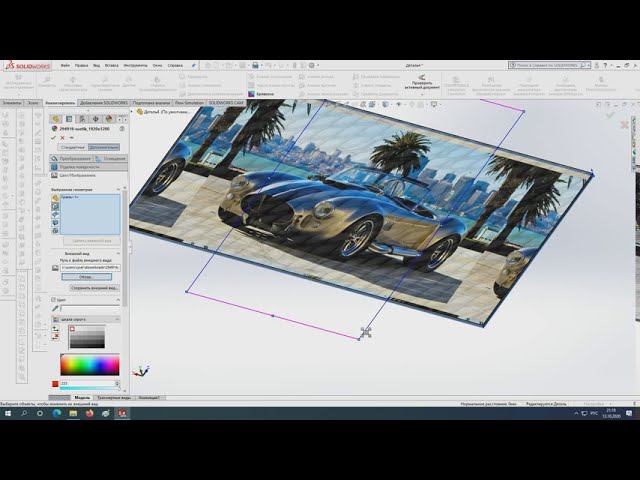
Task: Open the search box dropdown arrow
Action: coord(589,65)
